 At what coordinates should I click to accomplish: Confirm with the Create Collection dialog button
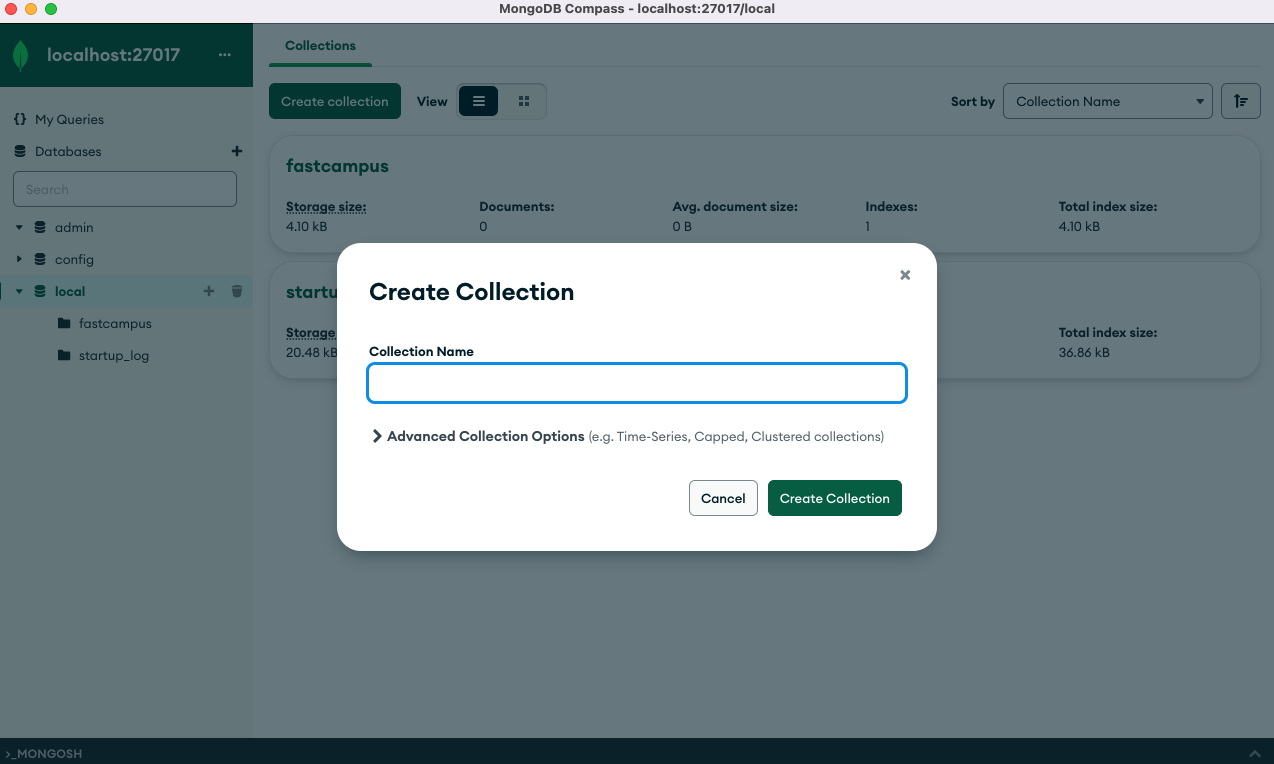coord(835,498)
